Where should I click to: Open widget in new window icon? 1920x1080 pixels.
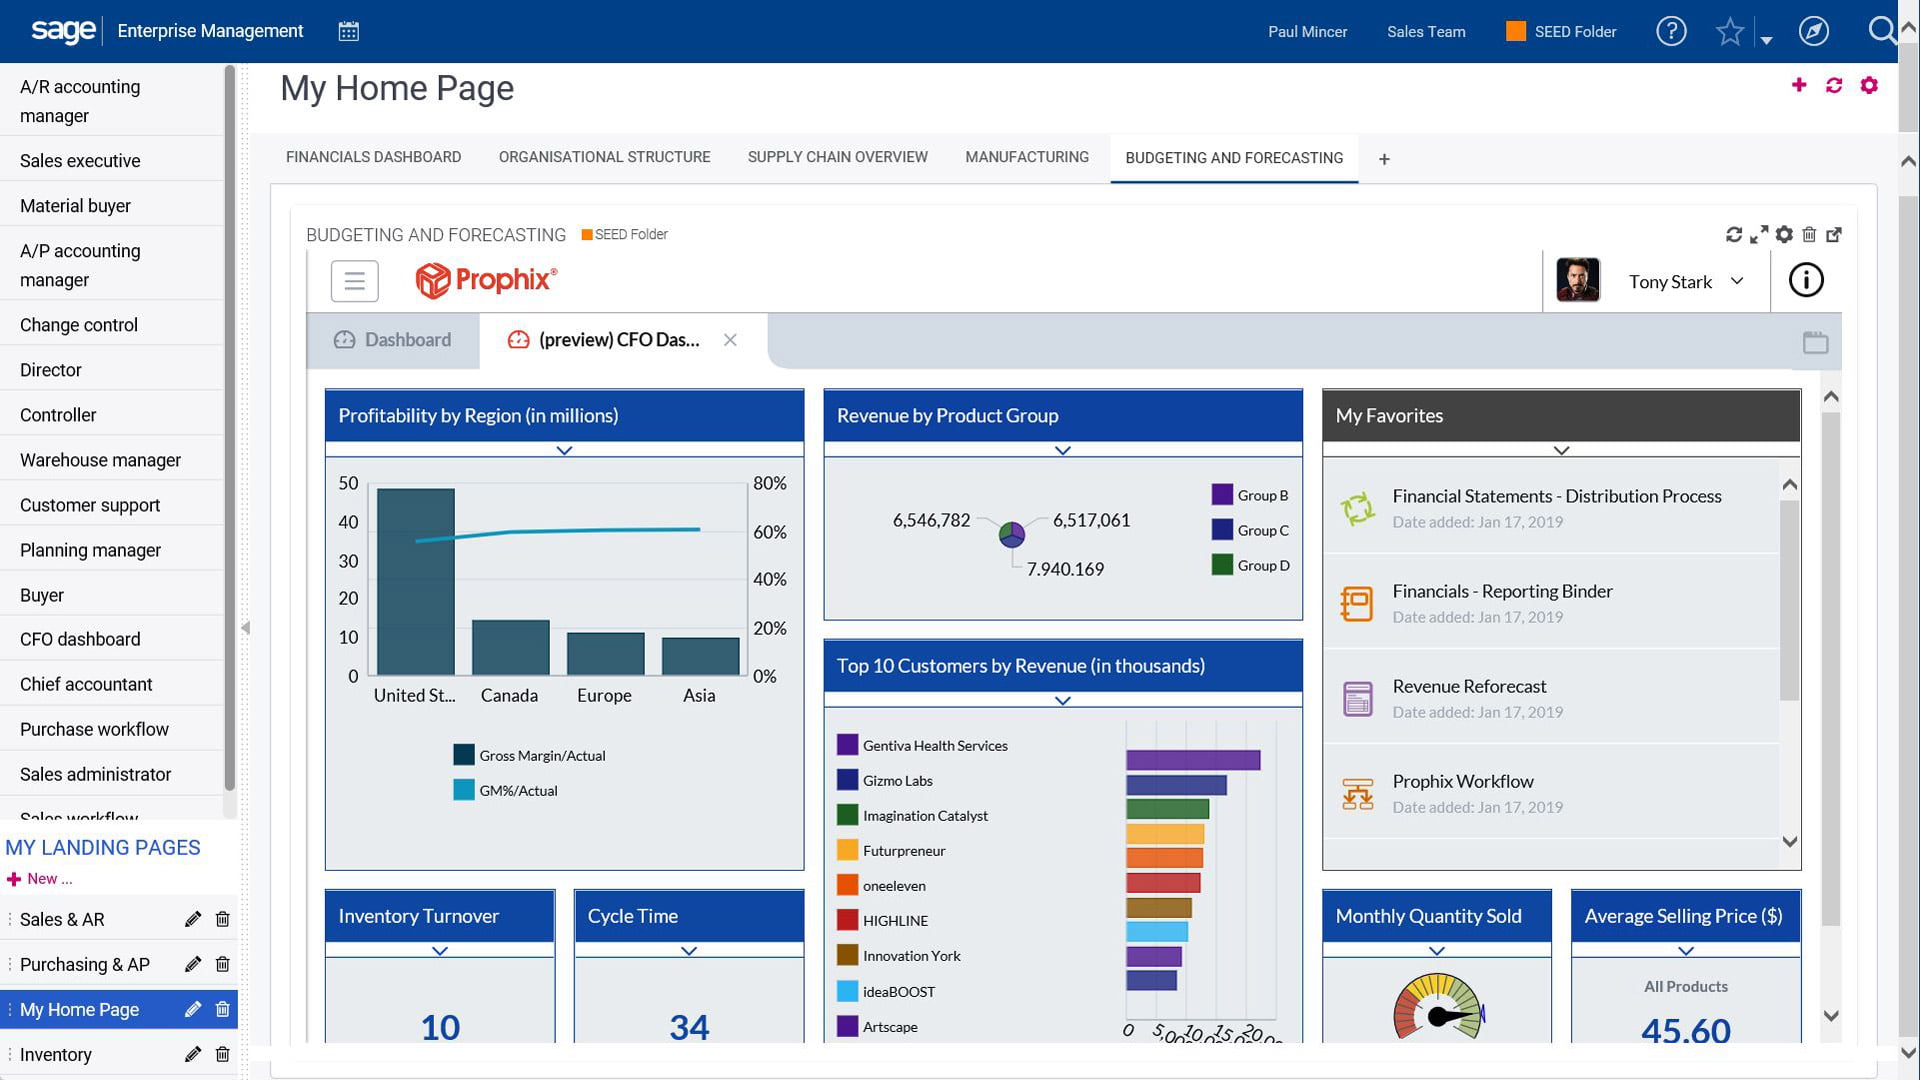coord(1834,234)
